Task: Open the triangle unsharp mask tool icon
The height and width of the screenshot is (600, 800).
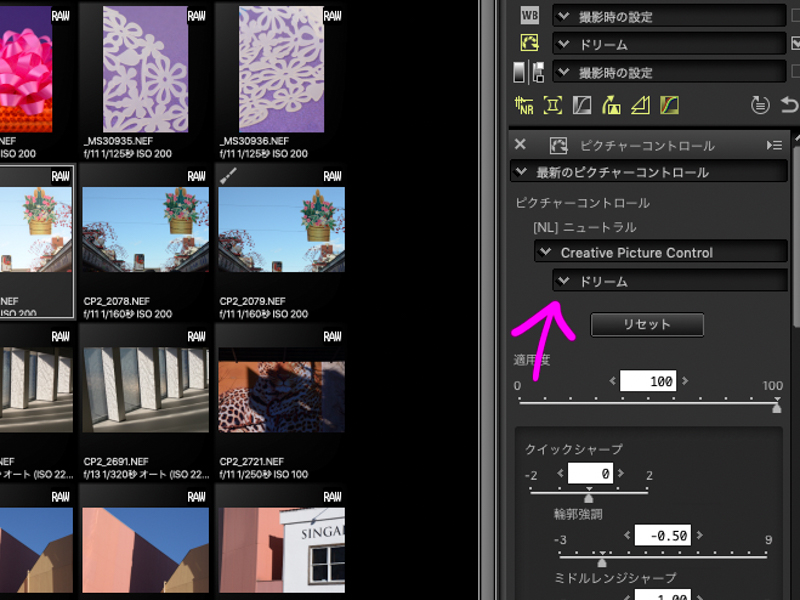Action: pyautogui.click(x=640, y=106)
